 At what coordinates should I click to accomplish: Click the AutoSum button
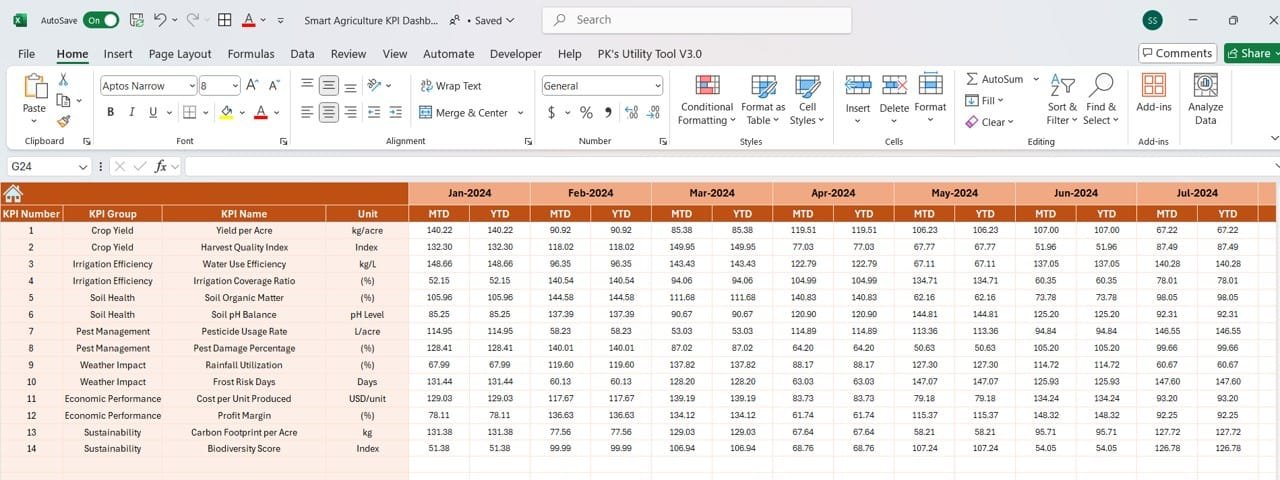coord(993,79)
